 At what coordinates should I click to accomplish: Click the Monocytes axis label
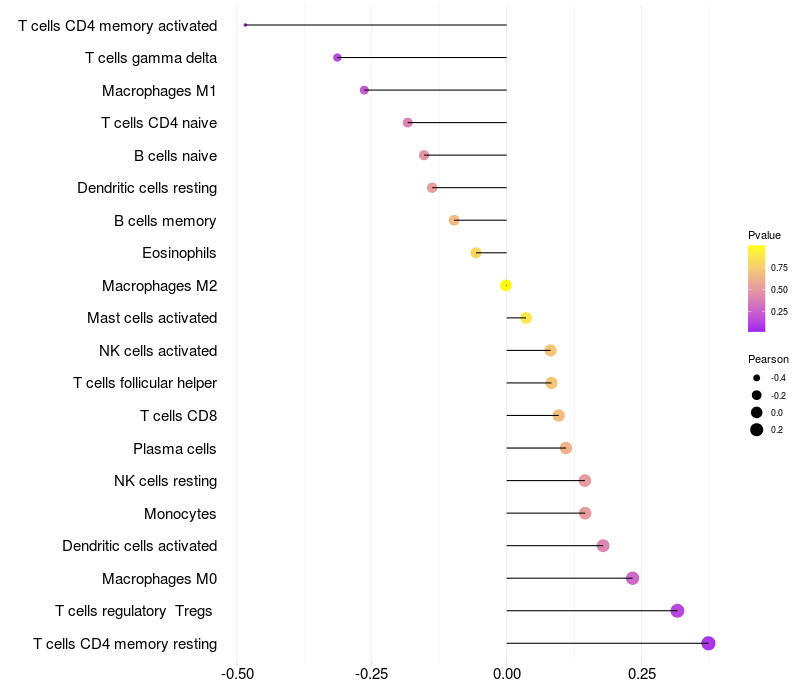180,514
